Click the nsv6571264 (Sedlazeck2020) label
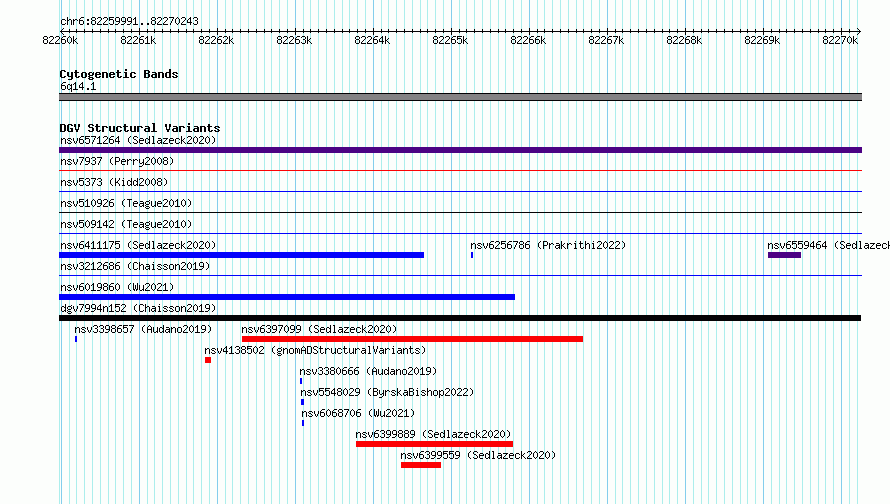Viewport: 890px width, 504px height. (138, 140)
